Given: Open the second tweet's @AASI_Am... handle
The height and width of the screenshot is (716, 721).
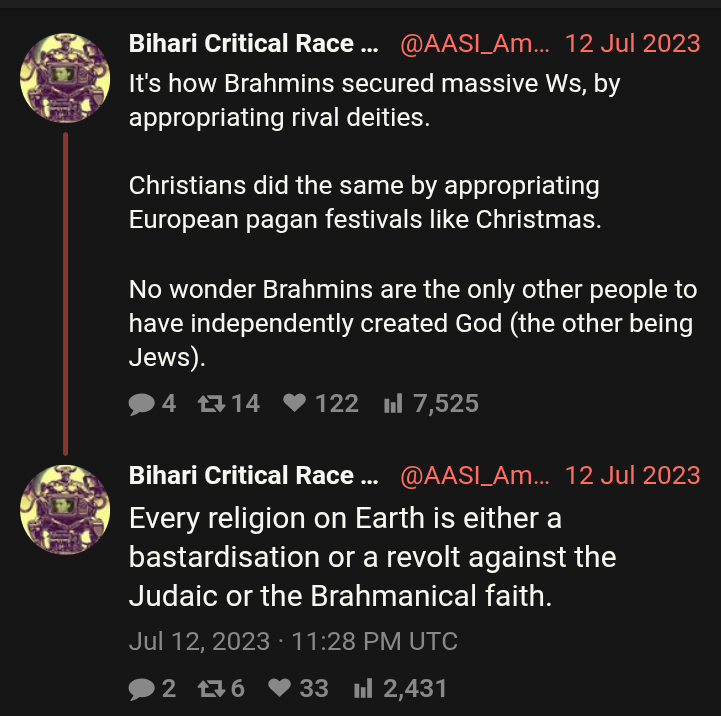Looking at the screenshot, I should tap(474, 476).
